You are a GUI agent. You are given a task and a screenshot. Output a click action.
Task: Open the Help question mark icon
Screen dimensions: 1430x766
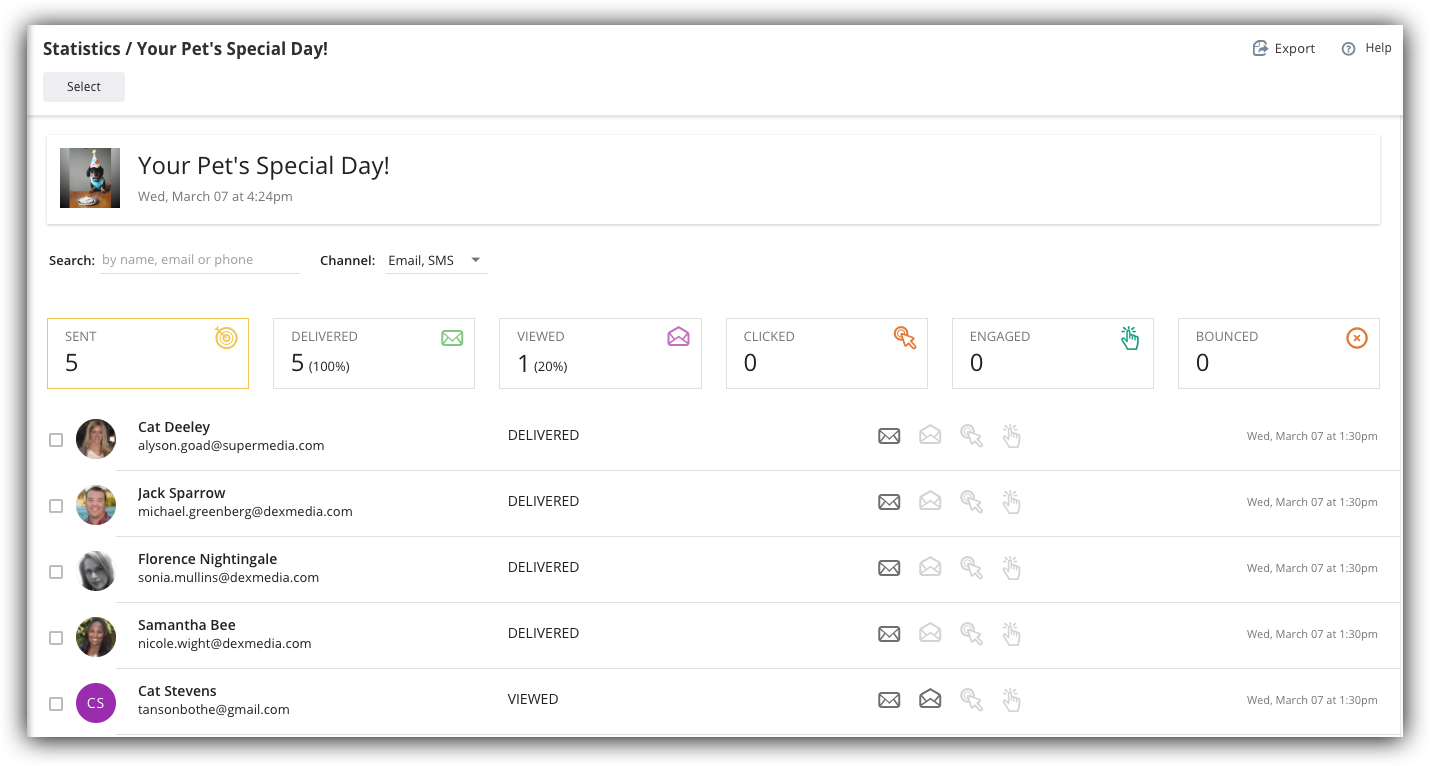1348,48
